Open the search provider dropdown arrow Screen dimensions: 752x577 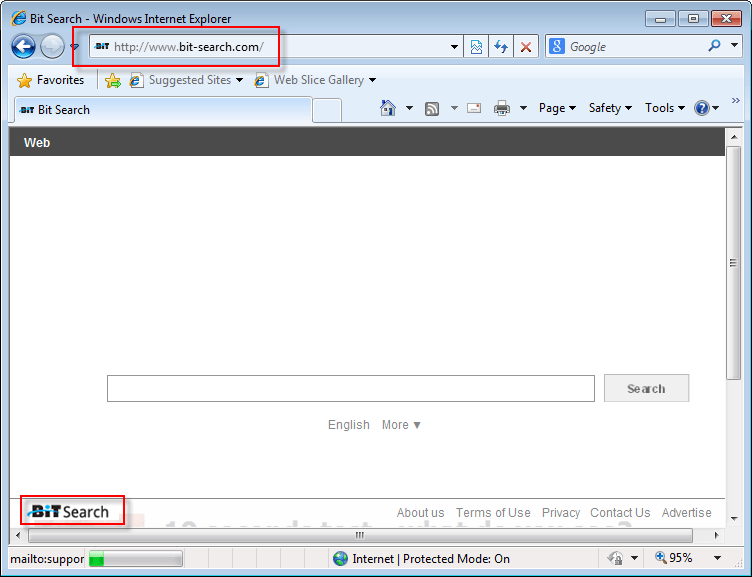point(734,45)
